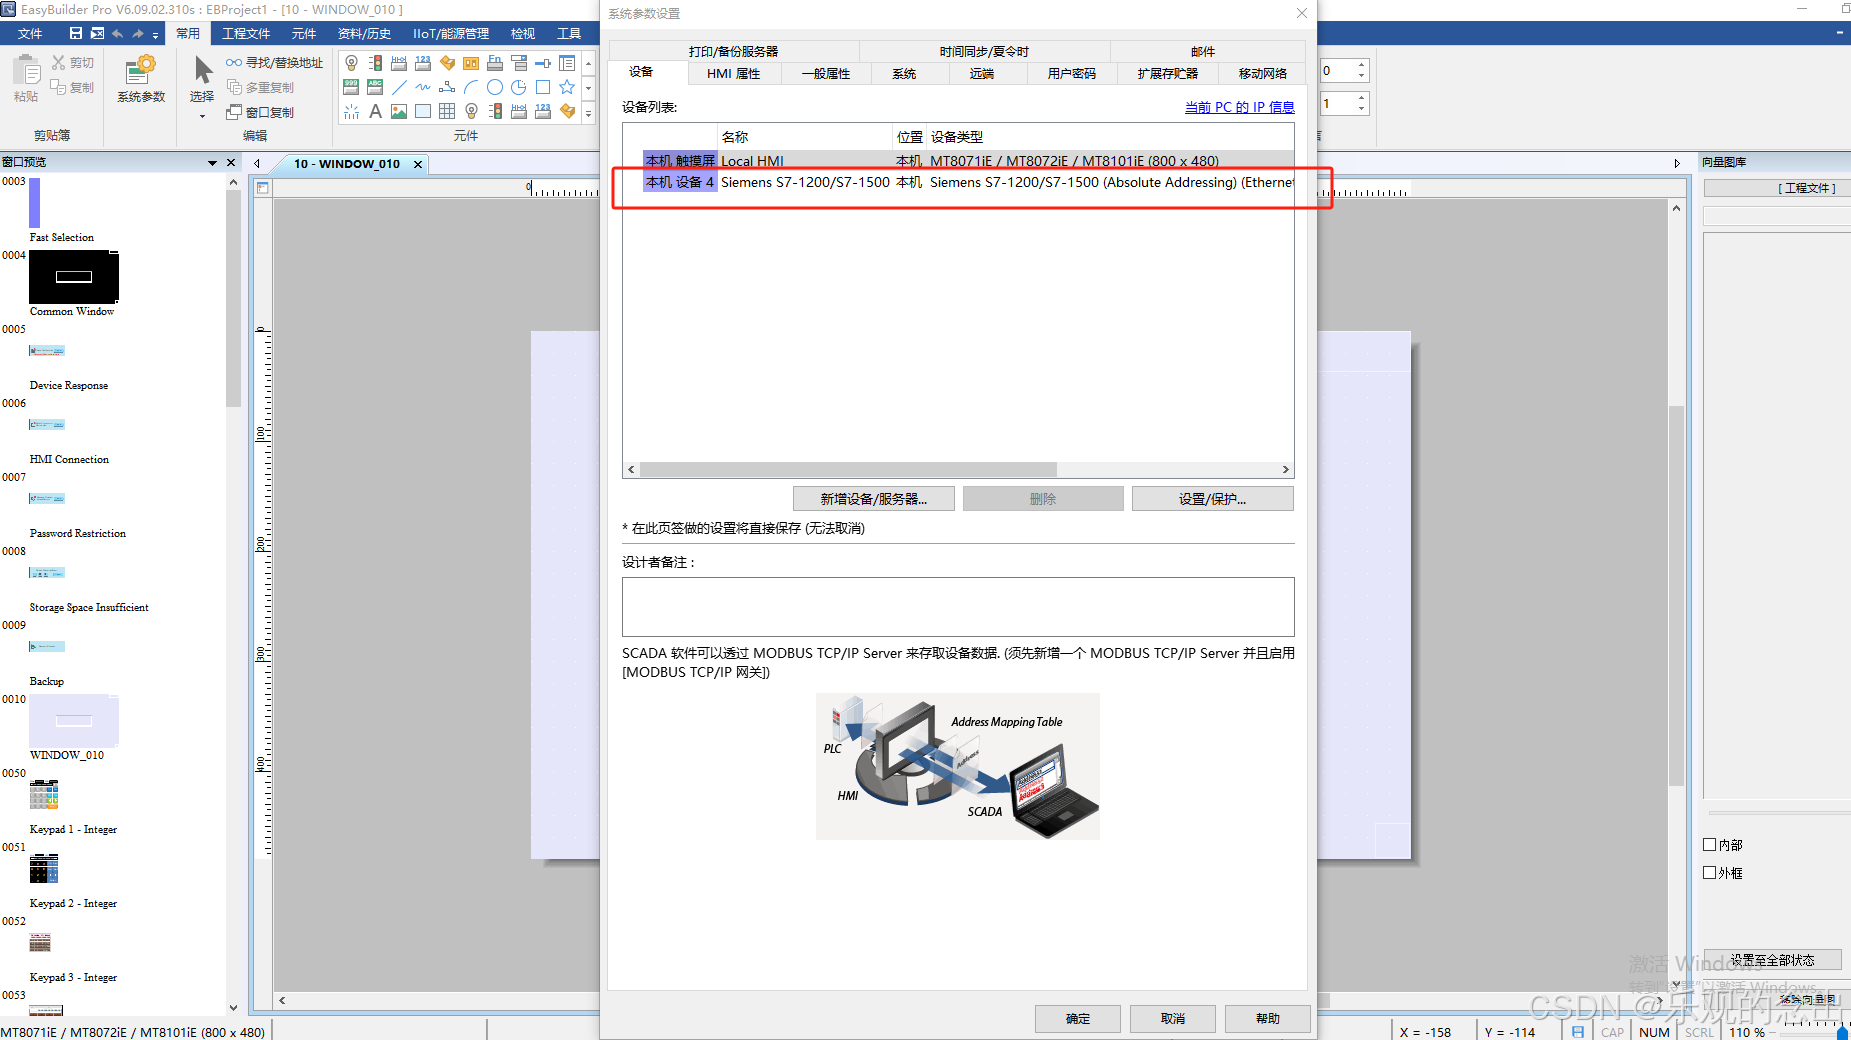Select the freehand curve drawing tool
The width and height of the screenshot is (1851, 1040).
(423, 87)
